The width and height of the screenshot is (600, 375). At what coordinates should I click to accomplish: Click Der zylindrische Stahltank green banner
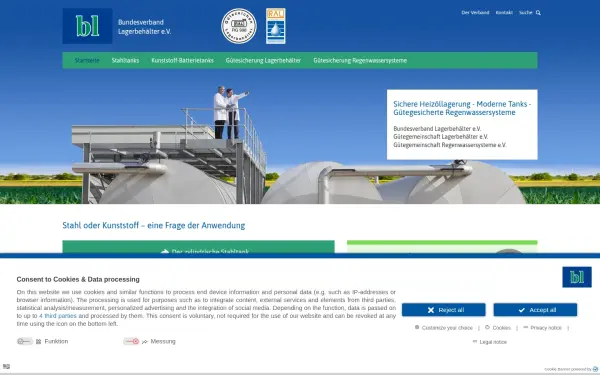[x=198, y=247]
